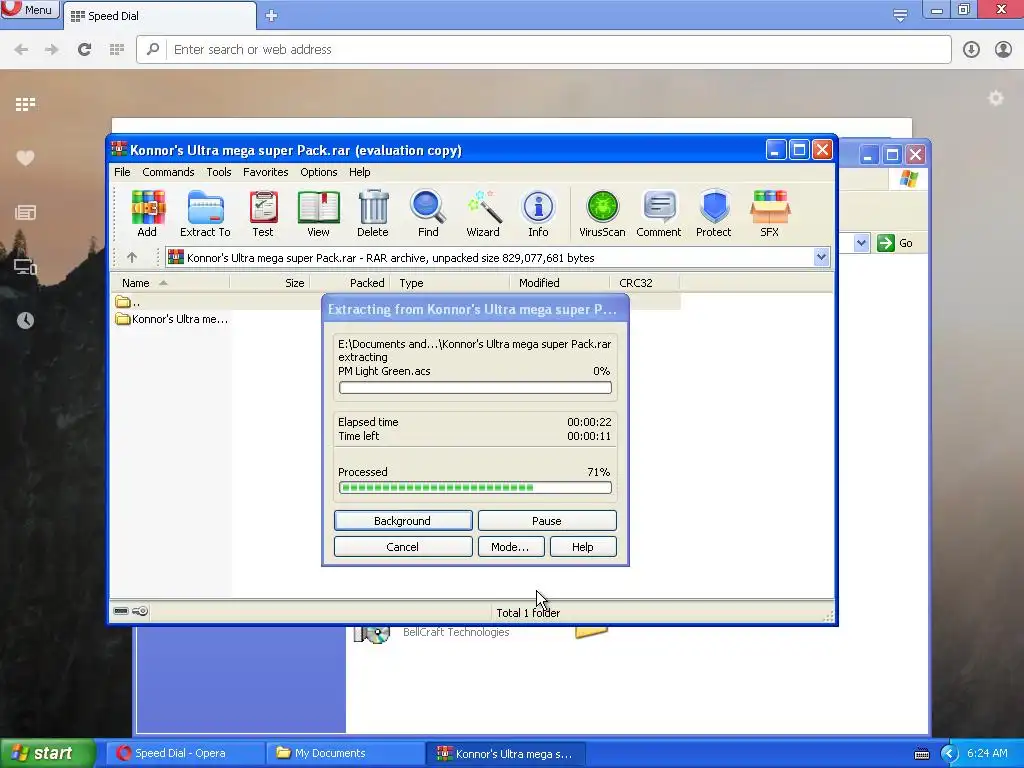Click Go button in My Documents window
This screenshot has width=1024, height=768.
pyautogui.click(x=895, y=243)
